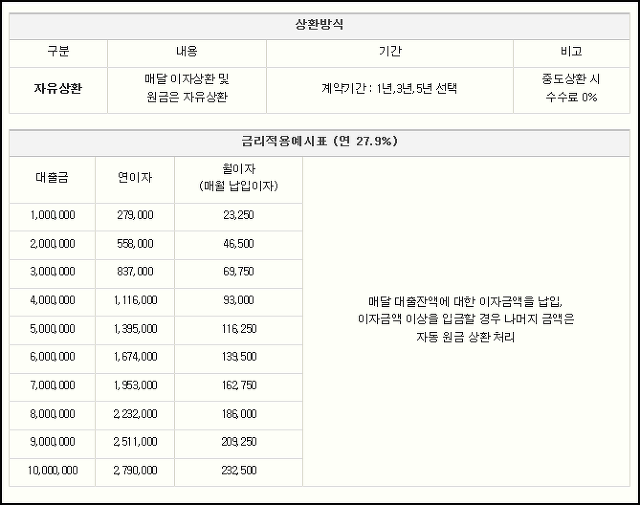
Task: Select the 기간 column header
Action: (390, 53)
